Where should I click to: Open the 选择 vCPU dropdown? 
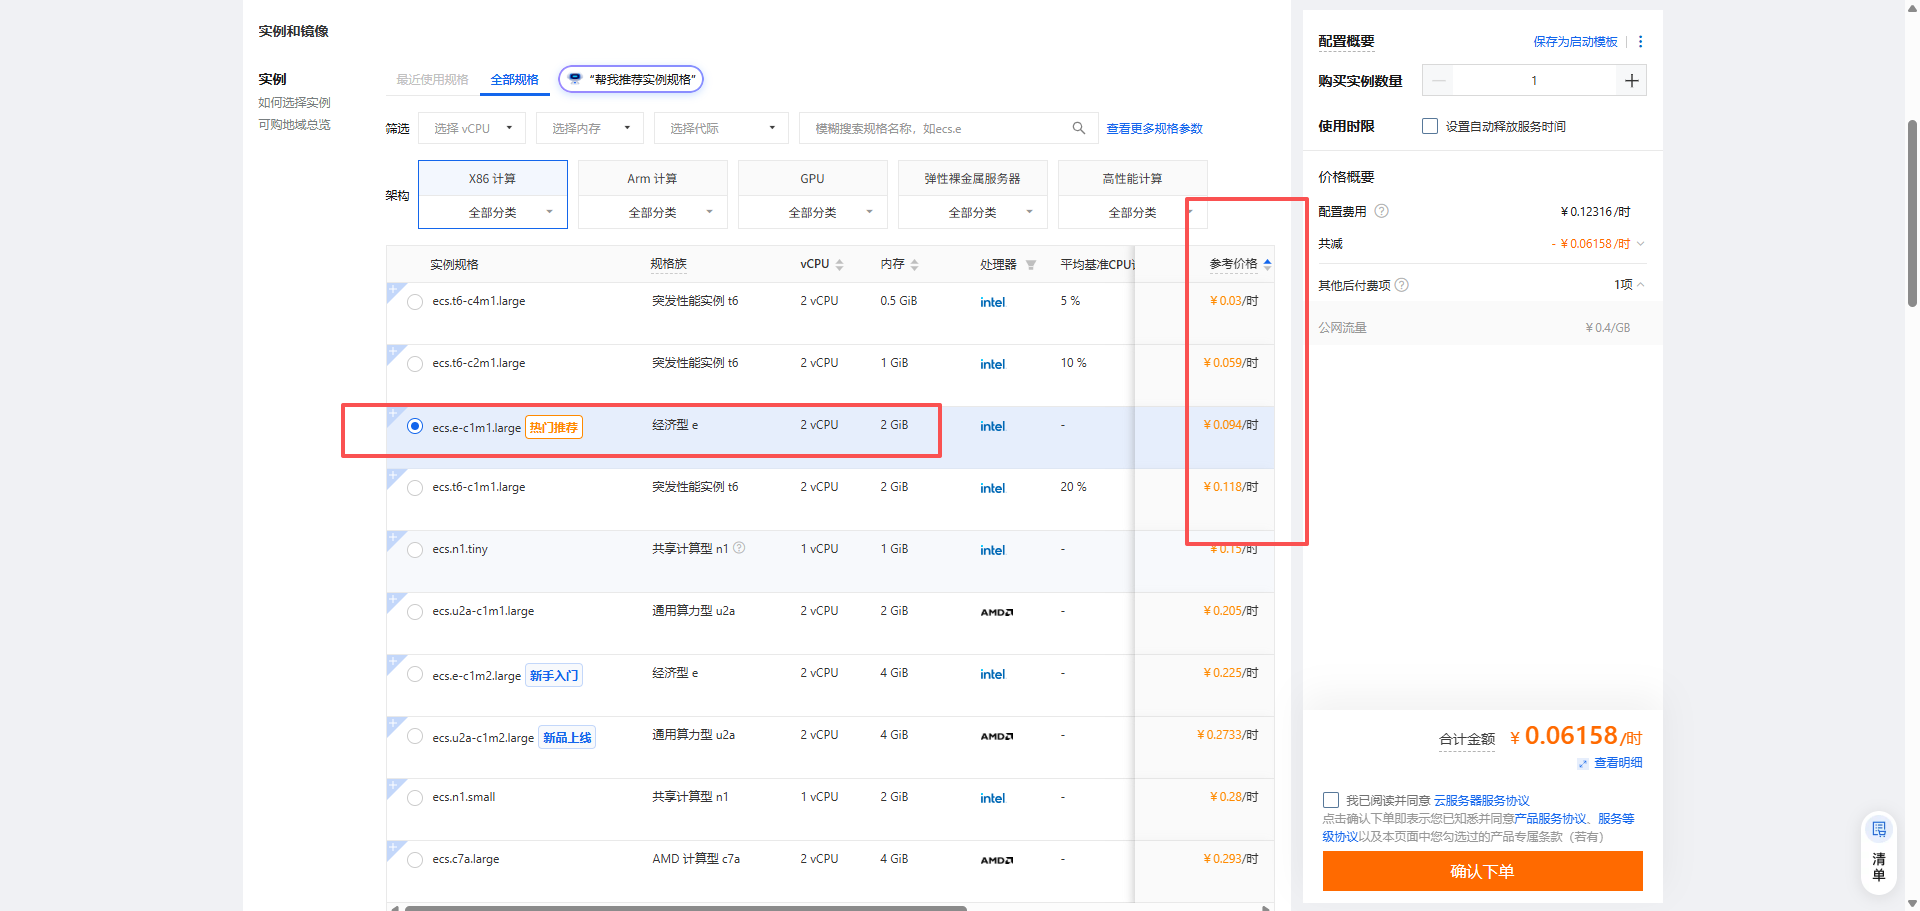pos(474,128)
